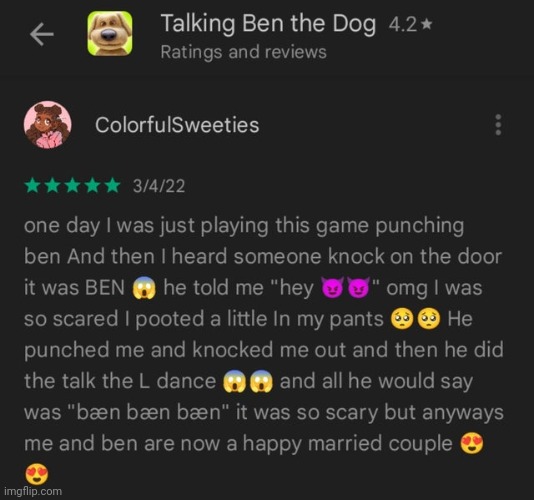Tap the 'Talking Ben the Dog' title
Screen dimensions: 534x500
[x=268, y=24]
